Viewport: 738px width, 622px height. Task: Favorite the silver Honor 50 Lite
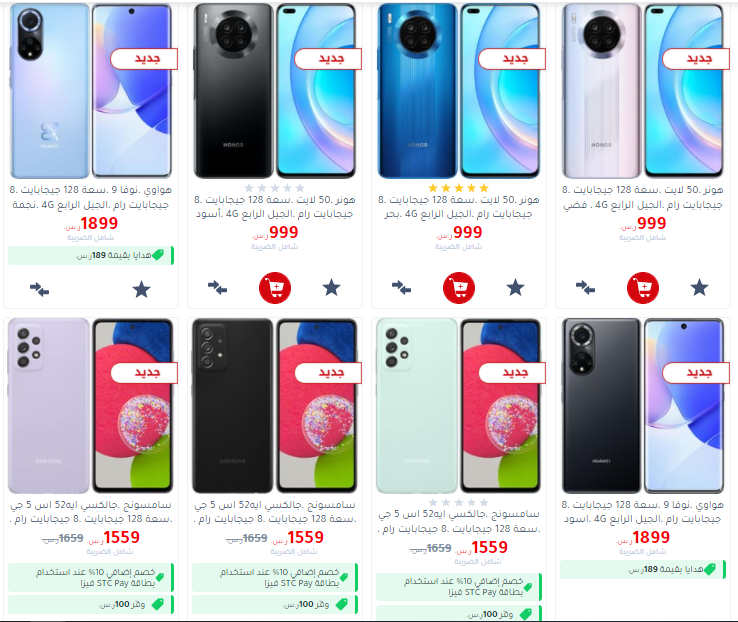pos(699,287)
